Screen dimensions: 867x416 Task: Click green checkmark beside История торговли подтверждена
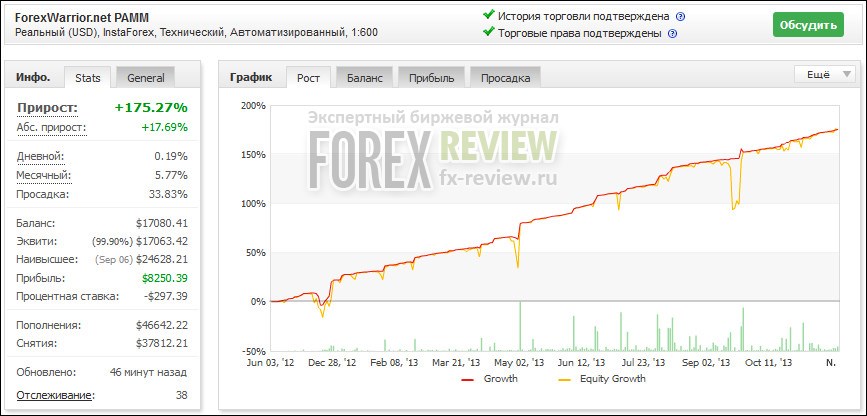(488, 15)
